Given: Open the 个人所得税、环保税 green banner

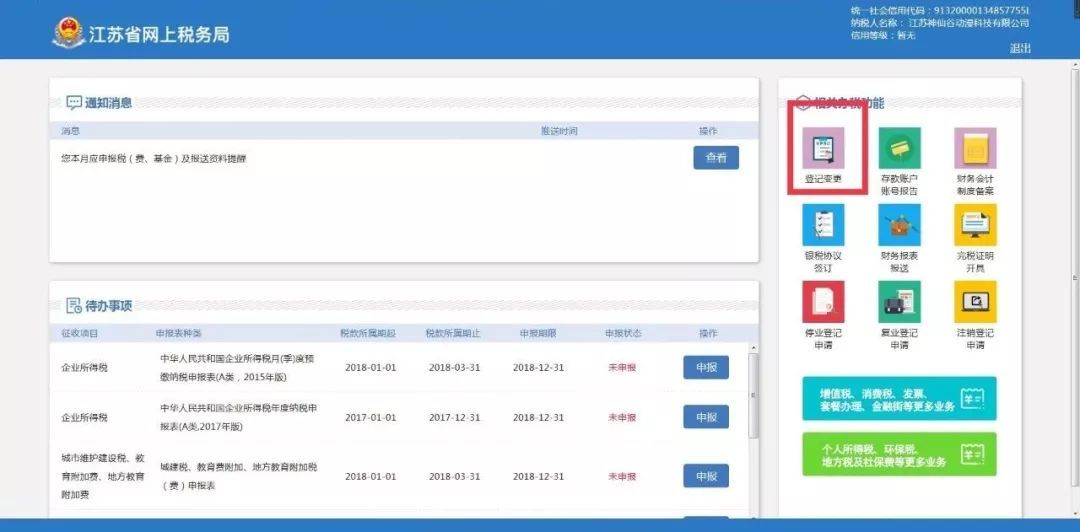Looking at the screenshot, I should pos(899,454).
